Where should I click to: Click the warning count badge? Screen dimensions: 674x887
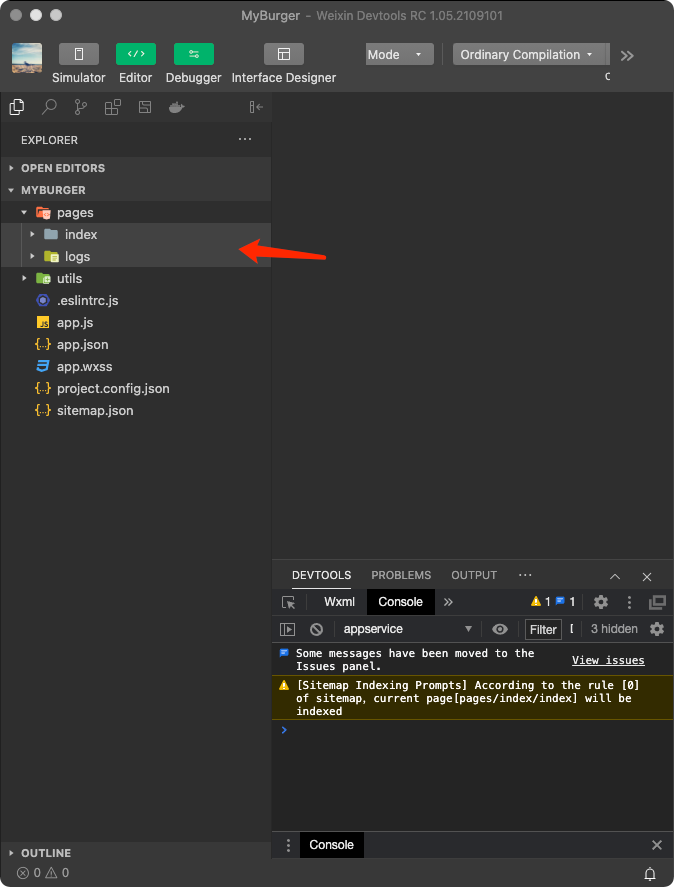pyautogui.click(x=541, y=601)
